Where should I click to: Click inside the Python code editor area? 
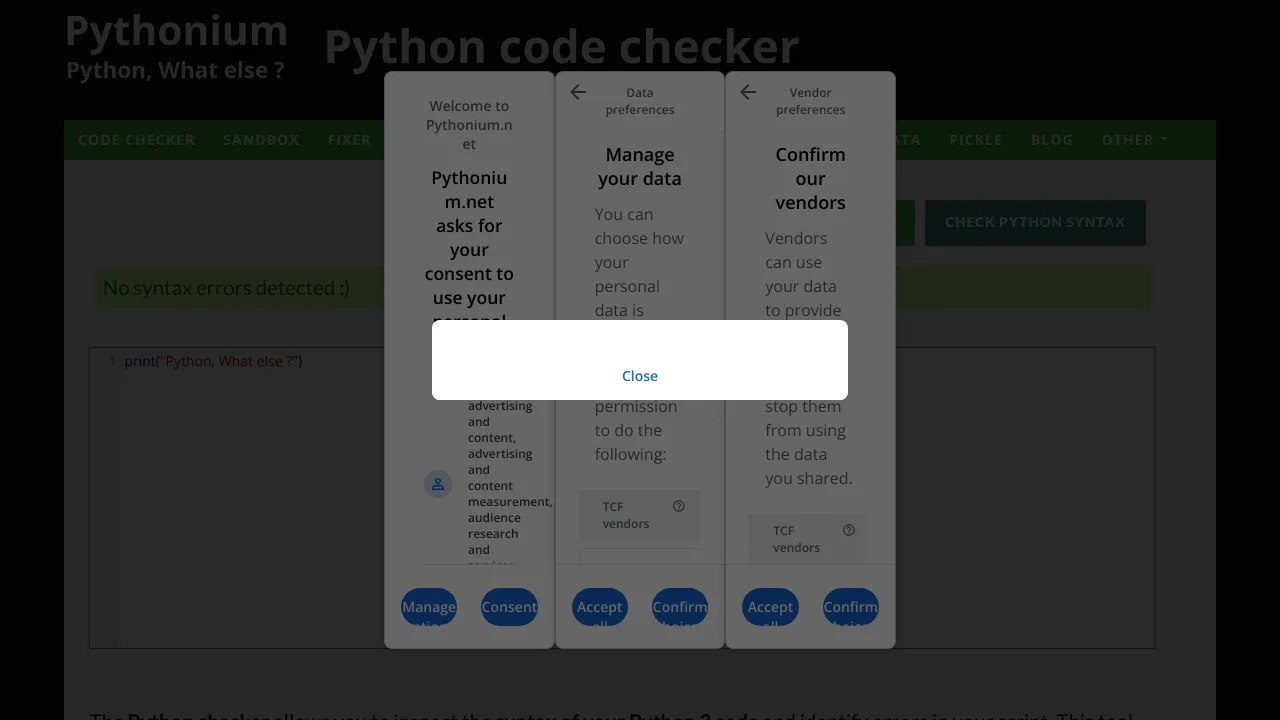coord(622,498)
